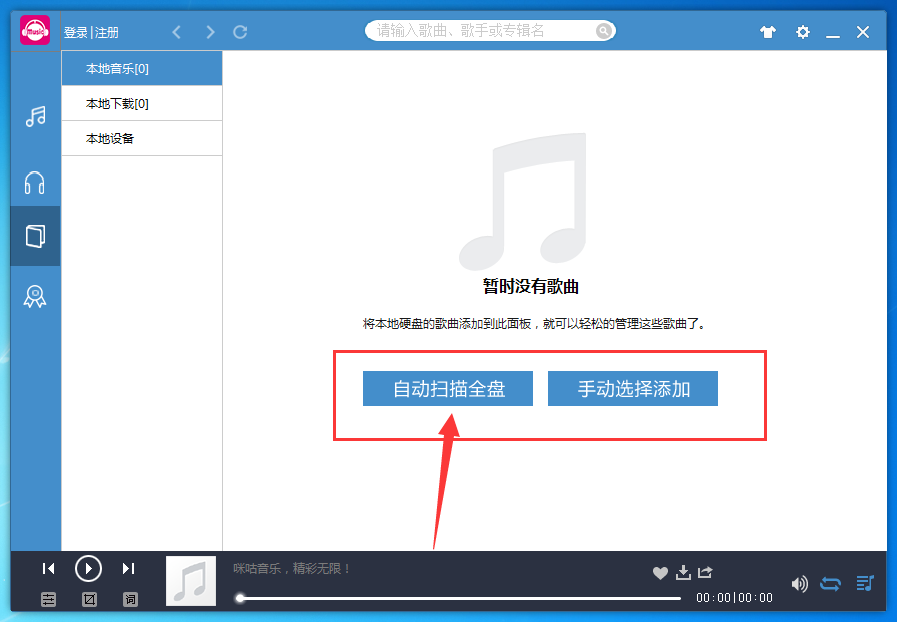Image resolution: width=897 pixels, height=622 pixels.
Task: Click the 自动扫描全盘 button
Action: click(x=448, y=389)
